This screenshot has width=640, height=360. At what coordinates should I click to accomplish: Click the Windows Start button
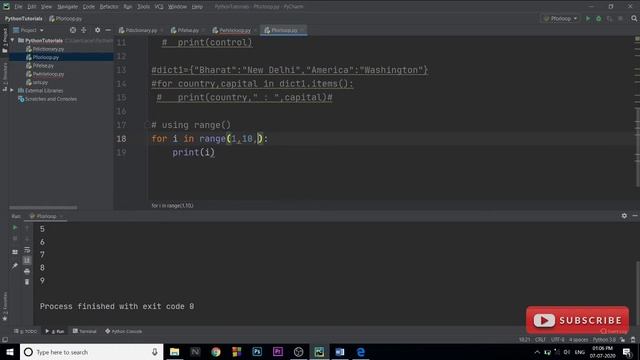point(10,352)
